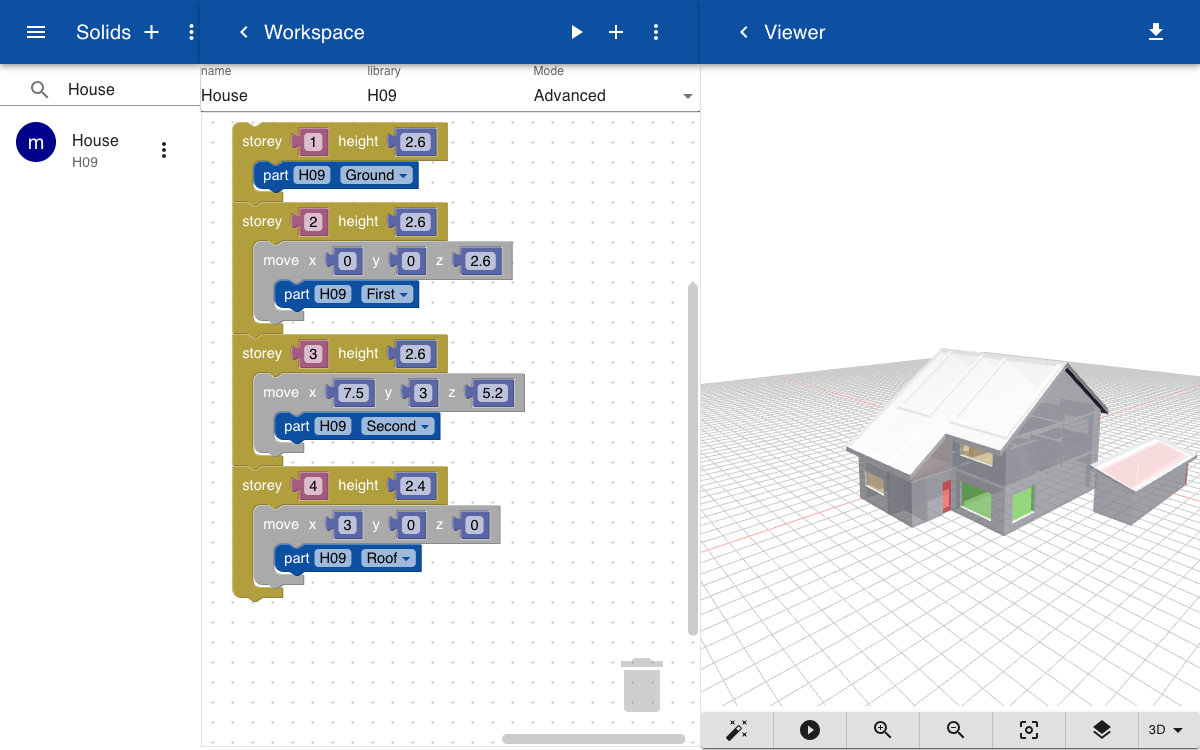Edit storey 1 number value
The height and width of the screenshot is (750, 1200).
tap(313, 142)
